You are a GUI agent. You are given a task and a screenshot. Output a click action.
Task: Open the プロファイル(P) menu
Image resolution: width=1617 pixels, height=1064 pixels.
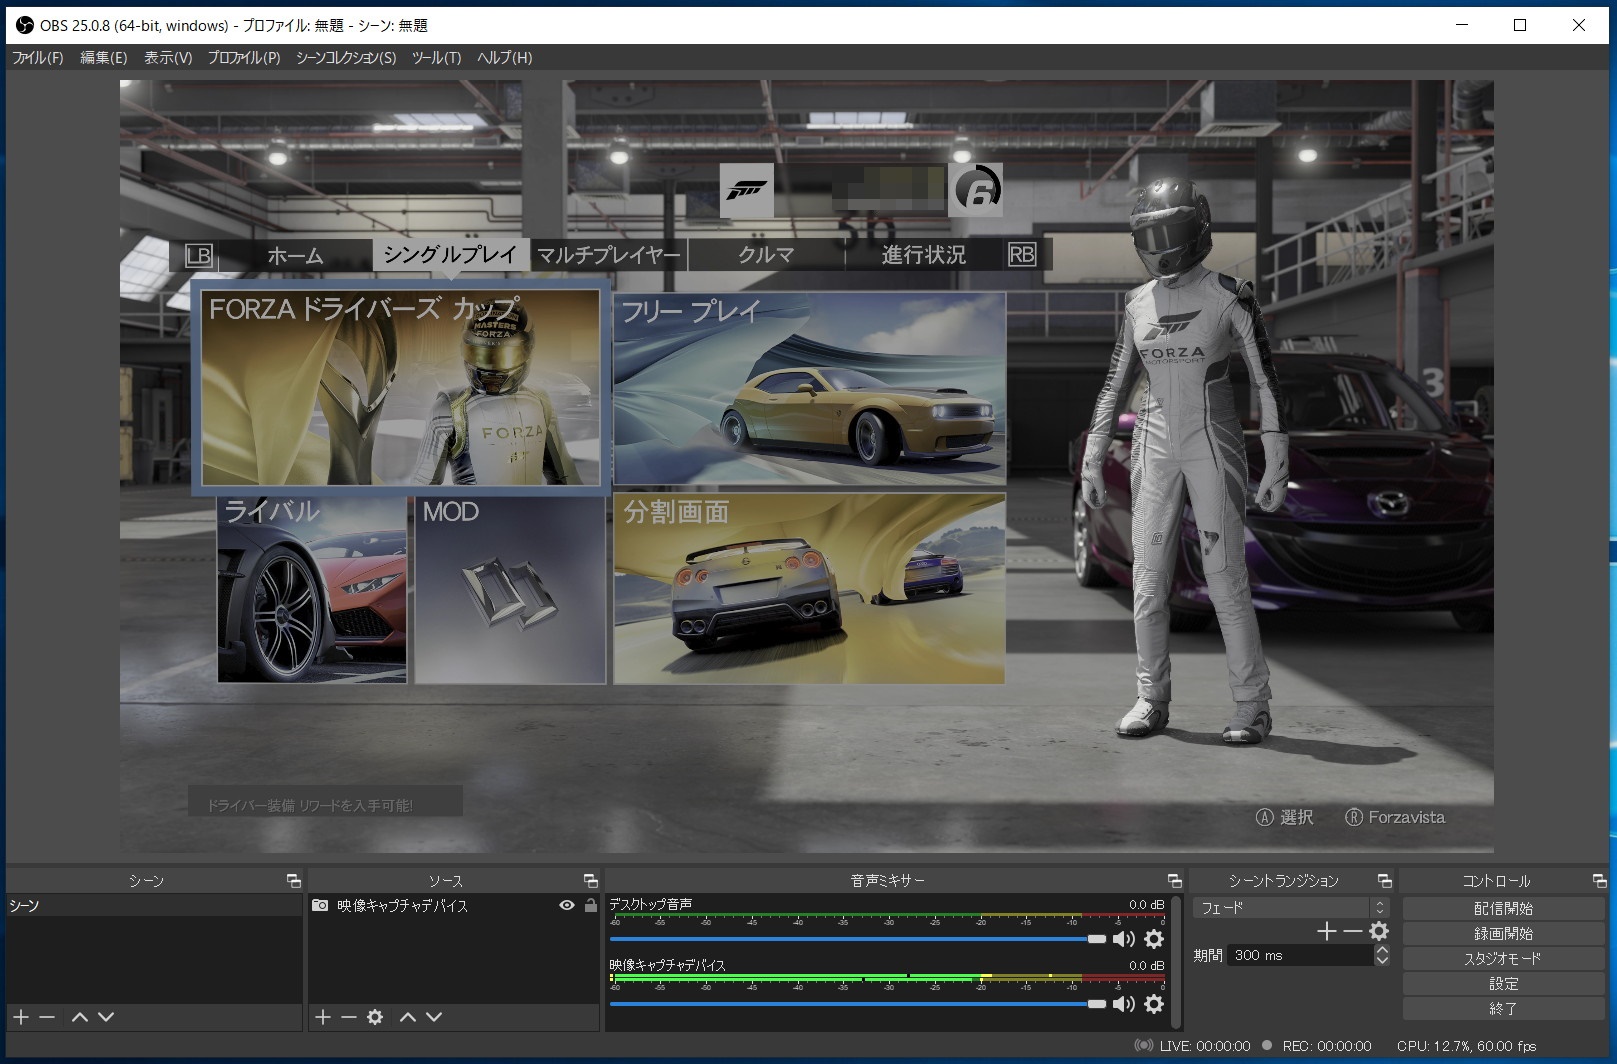[244, 58]
